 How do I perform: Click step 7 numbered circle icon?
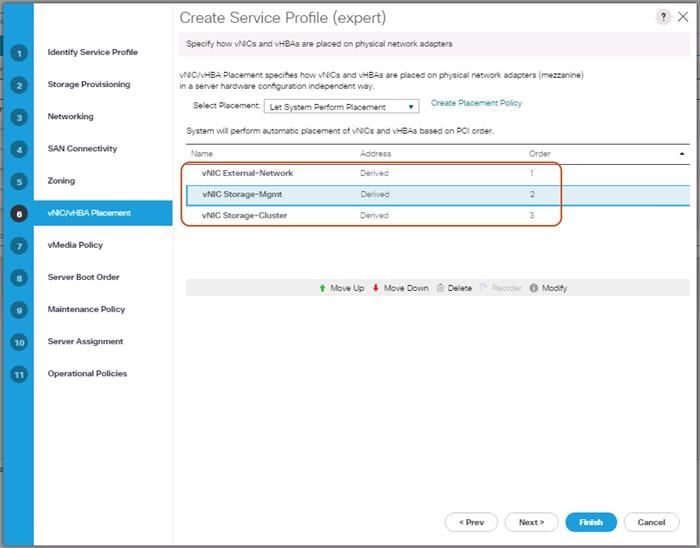pos(19,246)
